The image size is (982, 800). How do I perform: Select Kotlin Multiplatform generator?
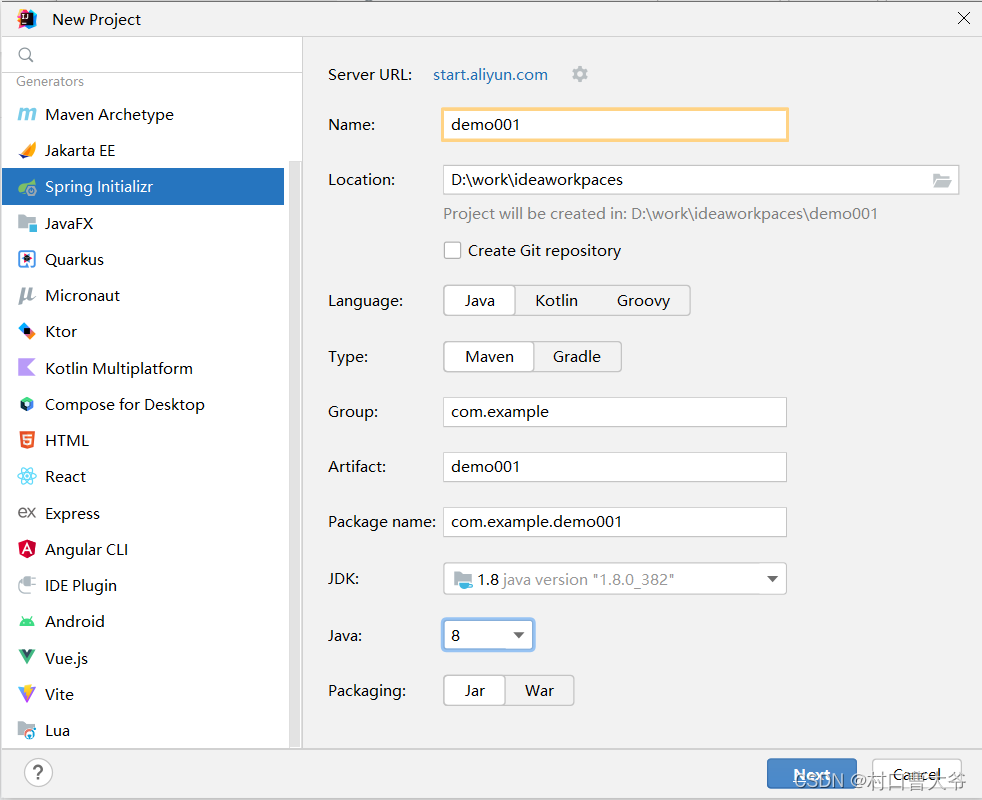point(143,368)
